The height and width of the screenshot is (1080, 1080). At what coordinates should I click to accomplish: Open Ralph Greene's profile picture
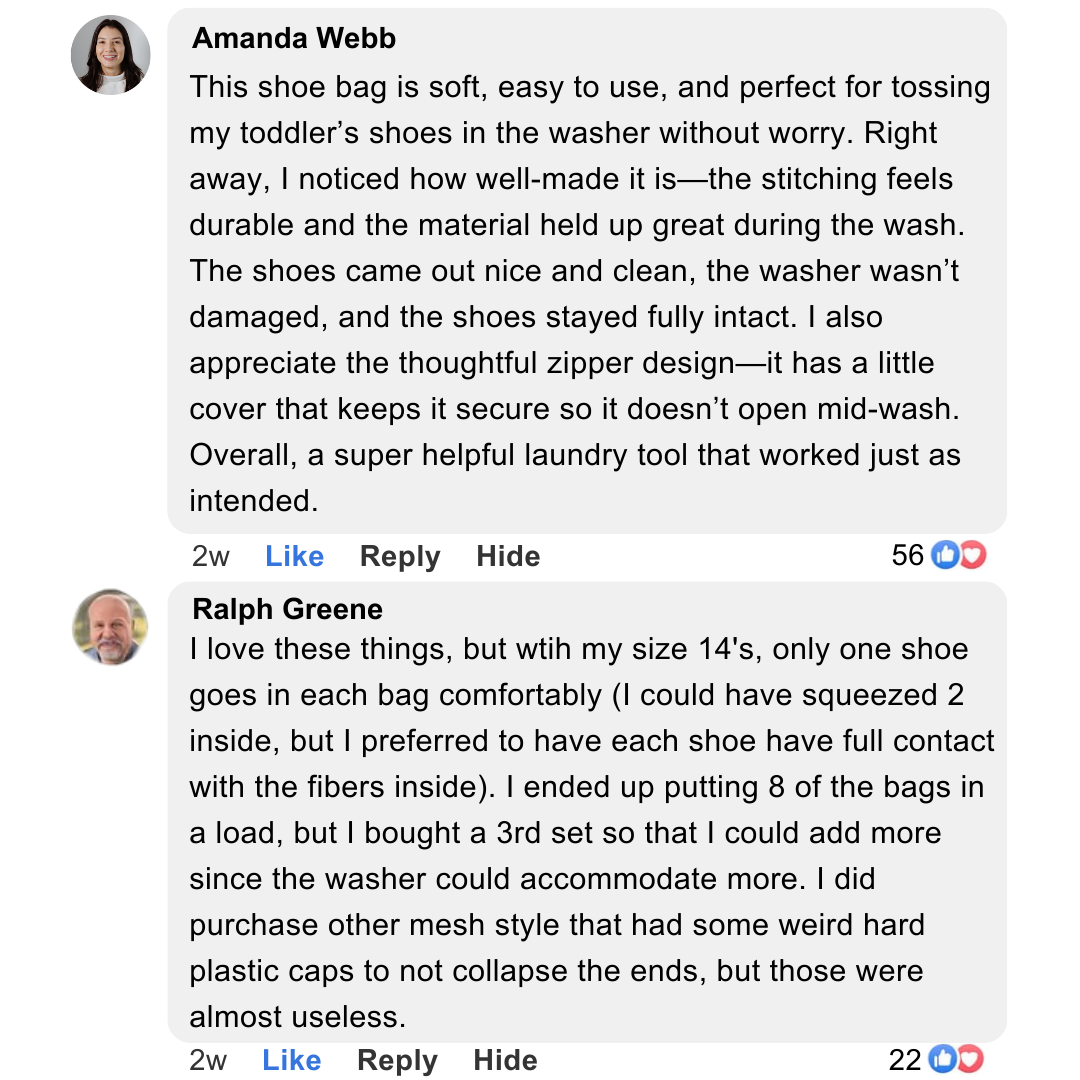111,627
